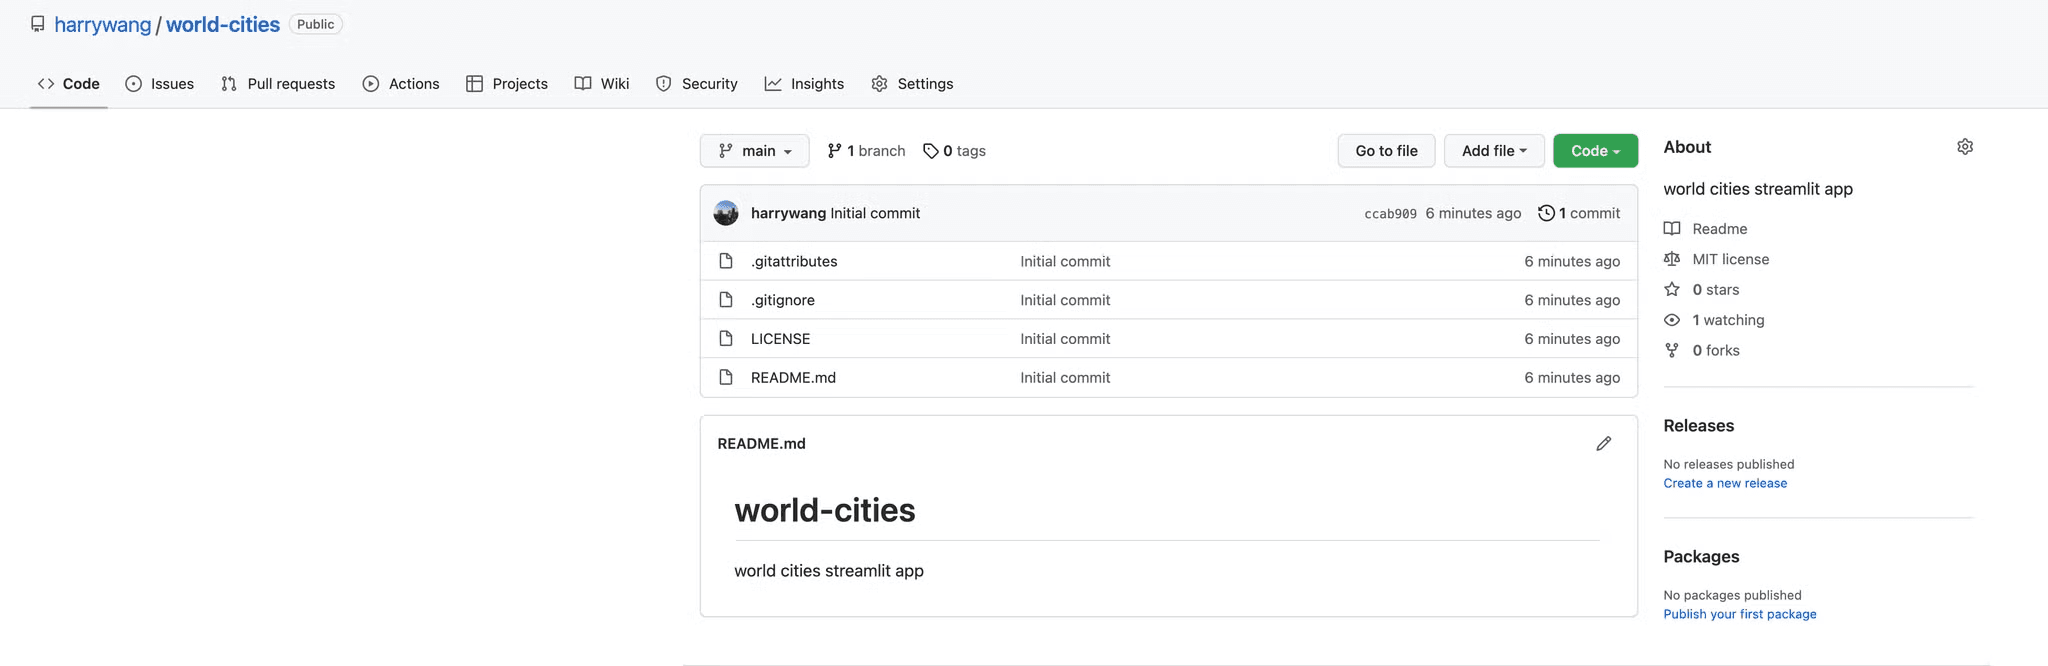This screenshot has height=666, width=2048.
Task: Open the .gitattributes file
Action: (794, 261)
